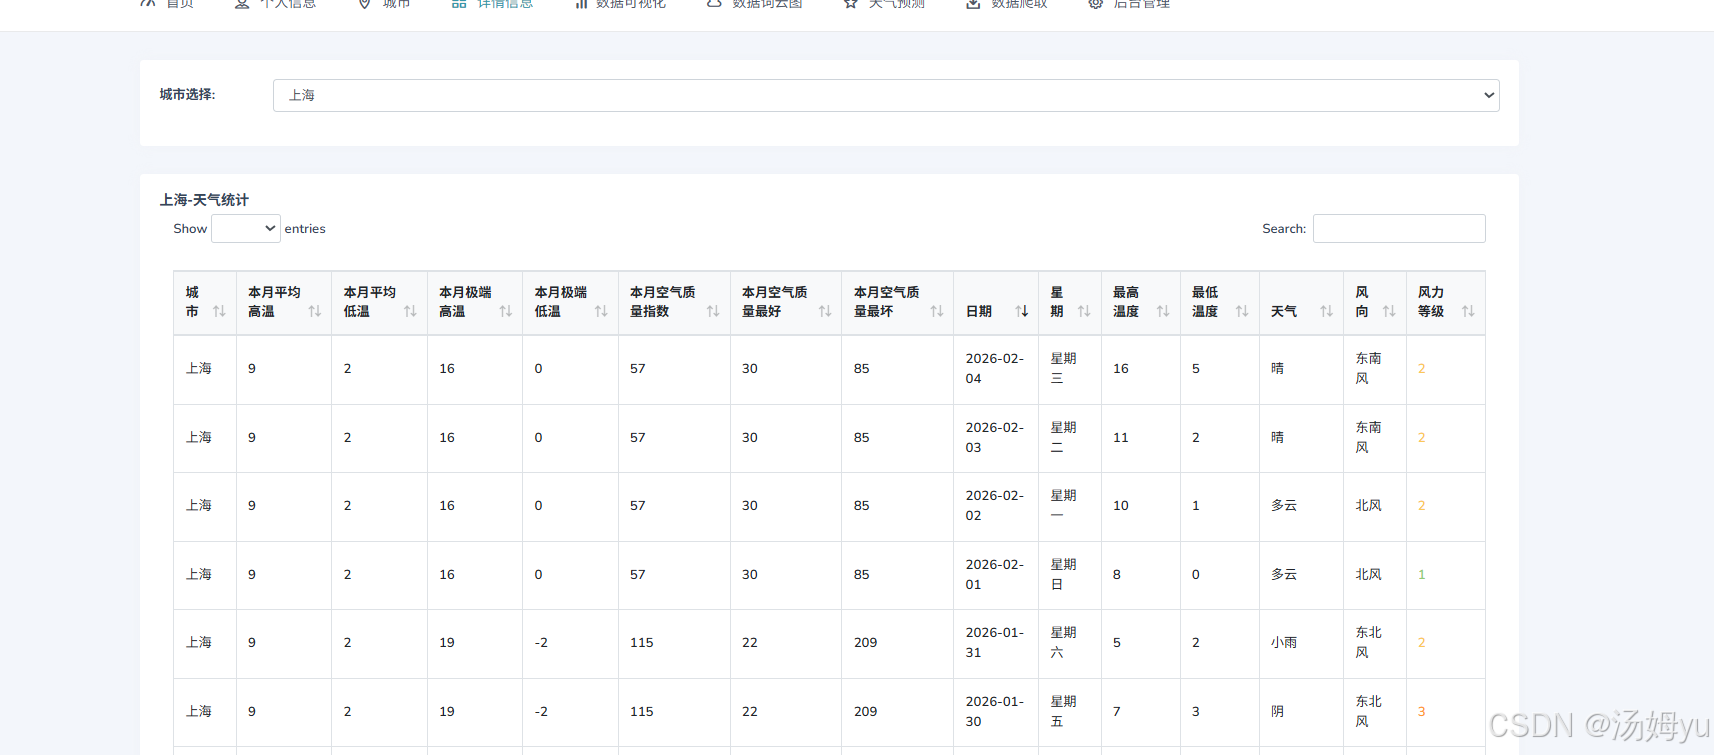The image size is (1714, 755).
Task: Open 天气预测 in top navigation
Action: (x=884, y=4)
